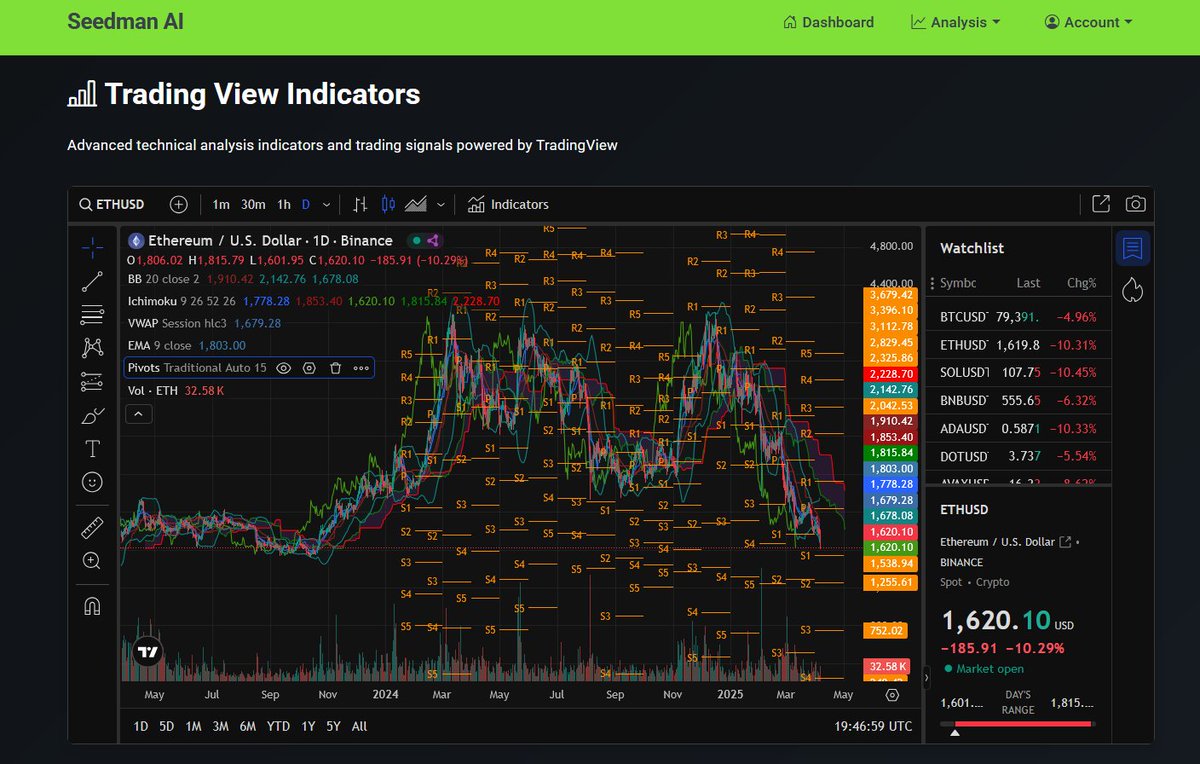Click the Ichimoku indicator legend
The height and width of the screenshot is (764, 1200).
point(180,301)
